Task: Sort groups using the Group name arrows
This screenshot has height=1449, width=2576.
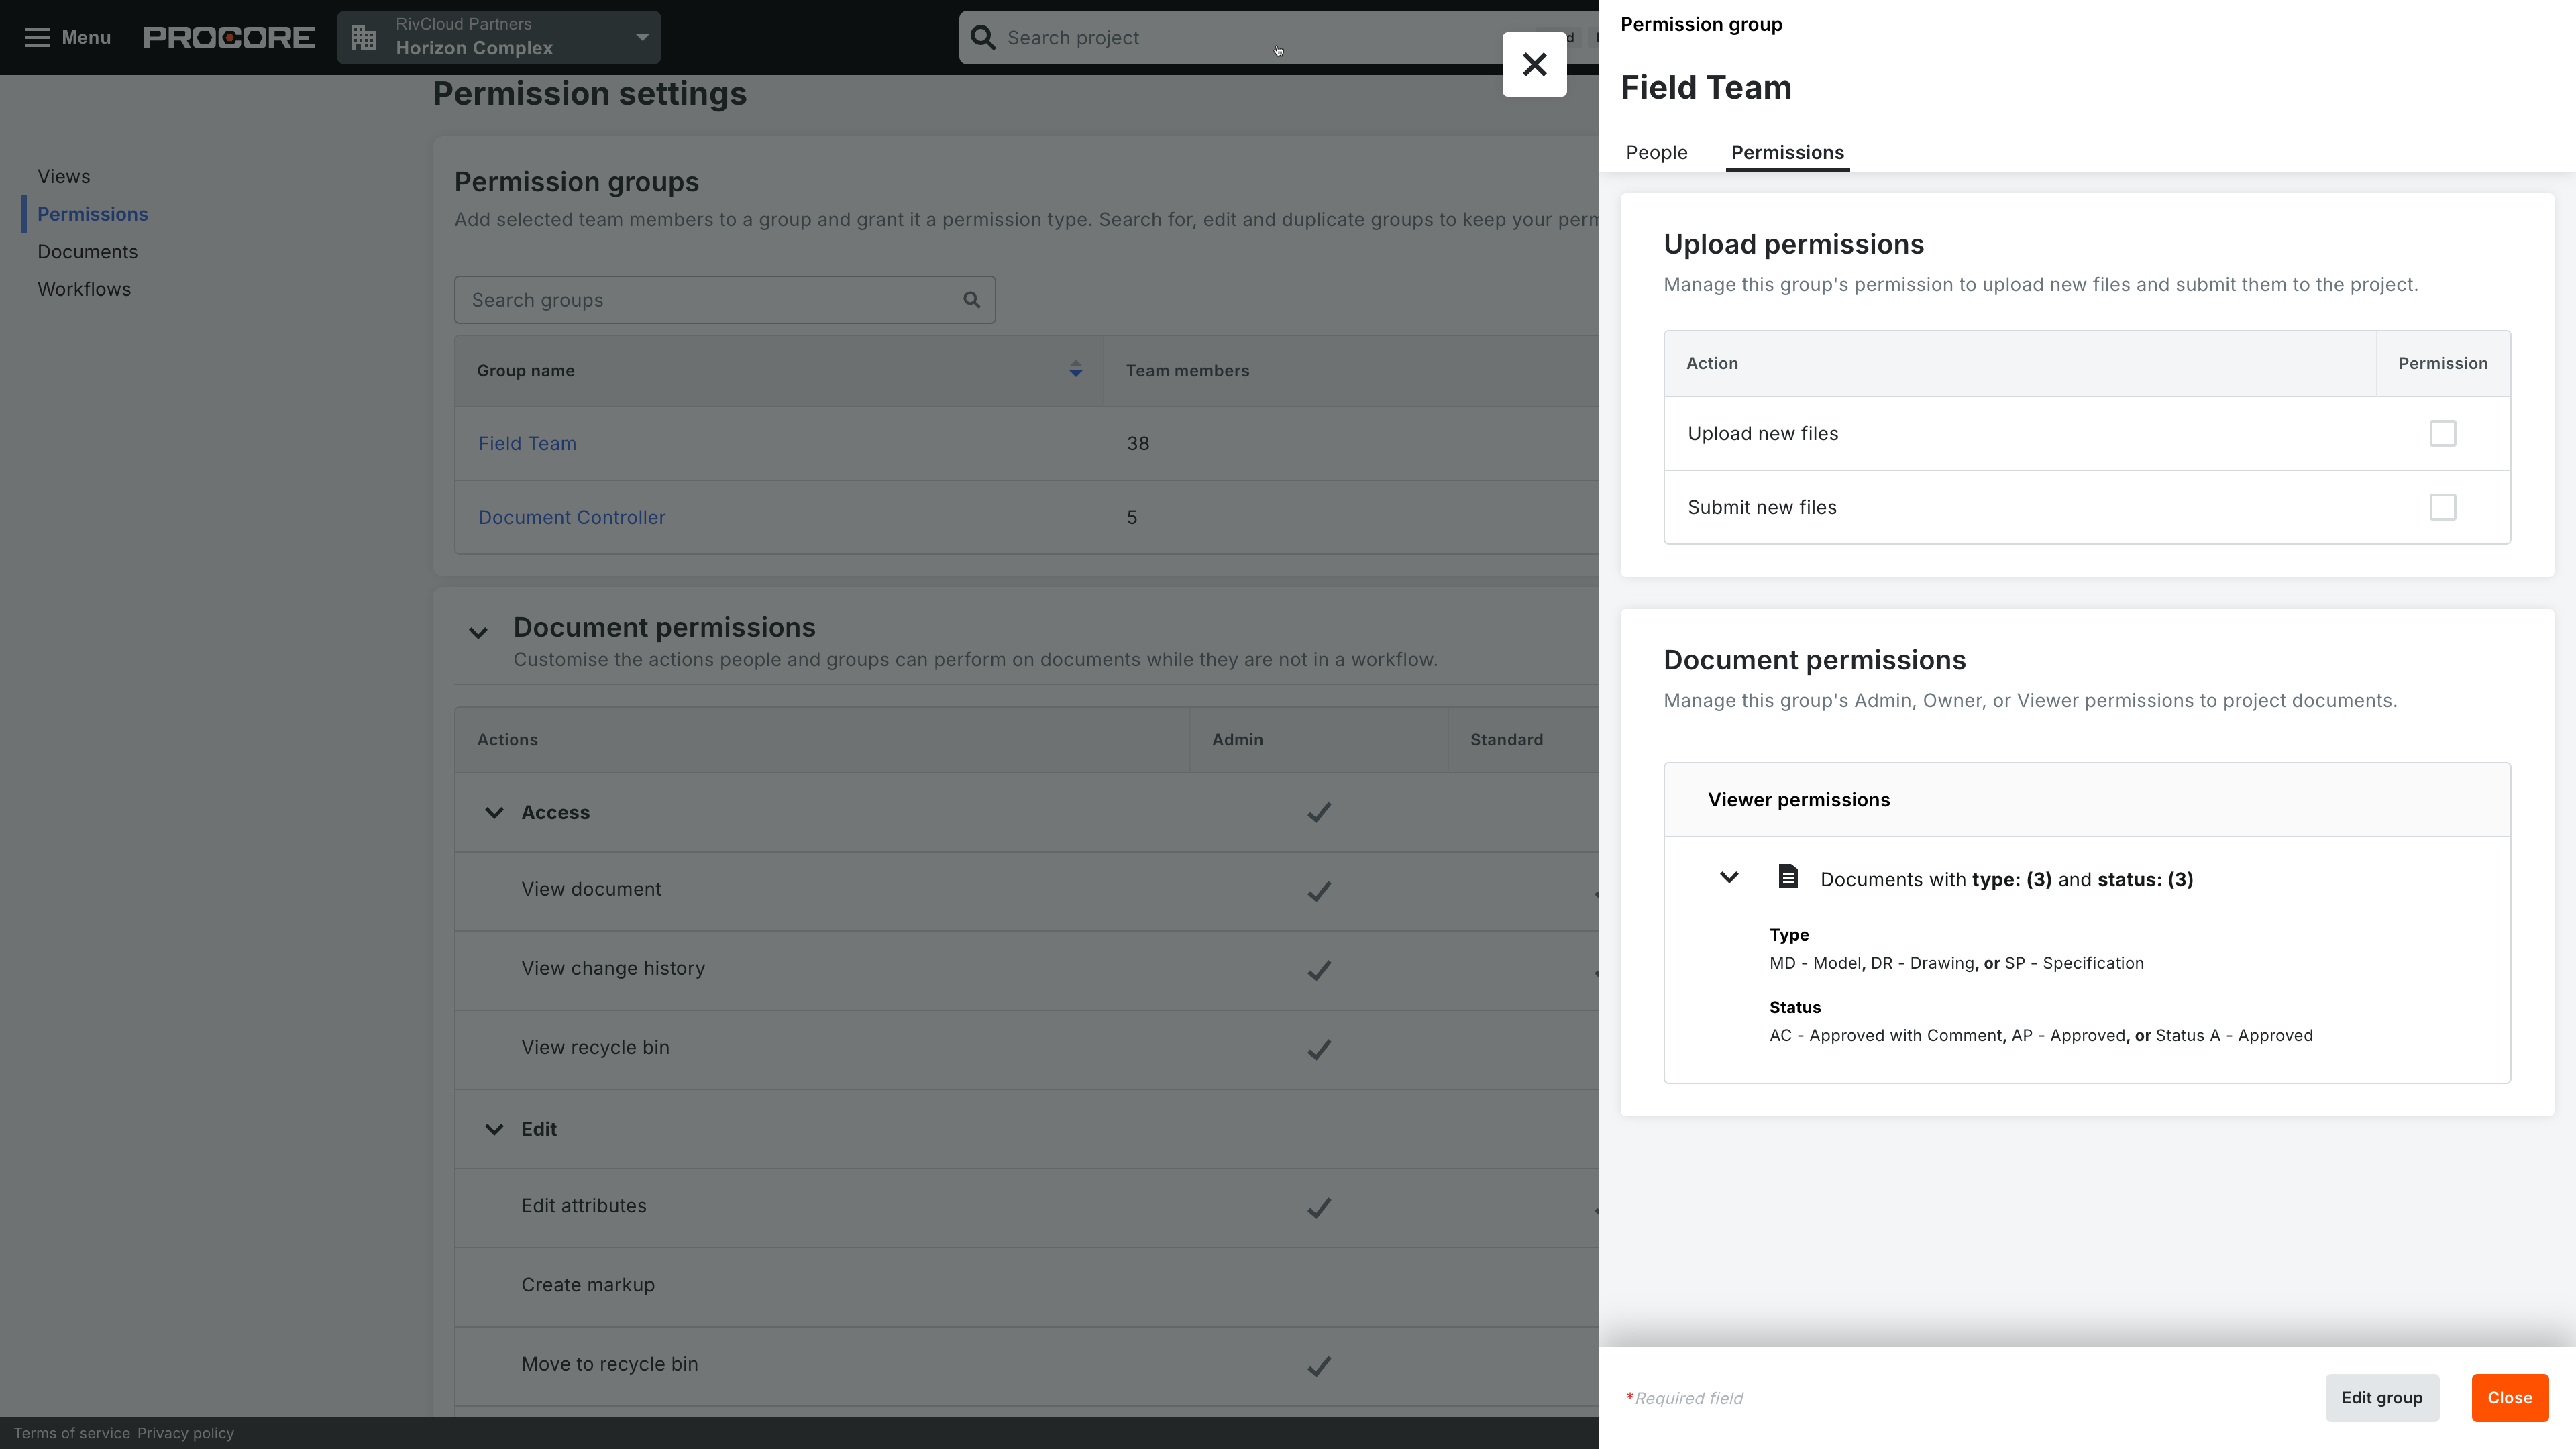Action: click(1075, 370)
